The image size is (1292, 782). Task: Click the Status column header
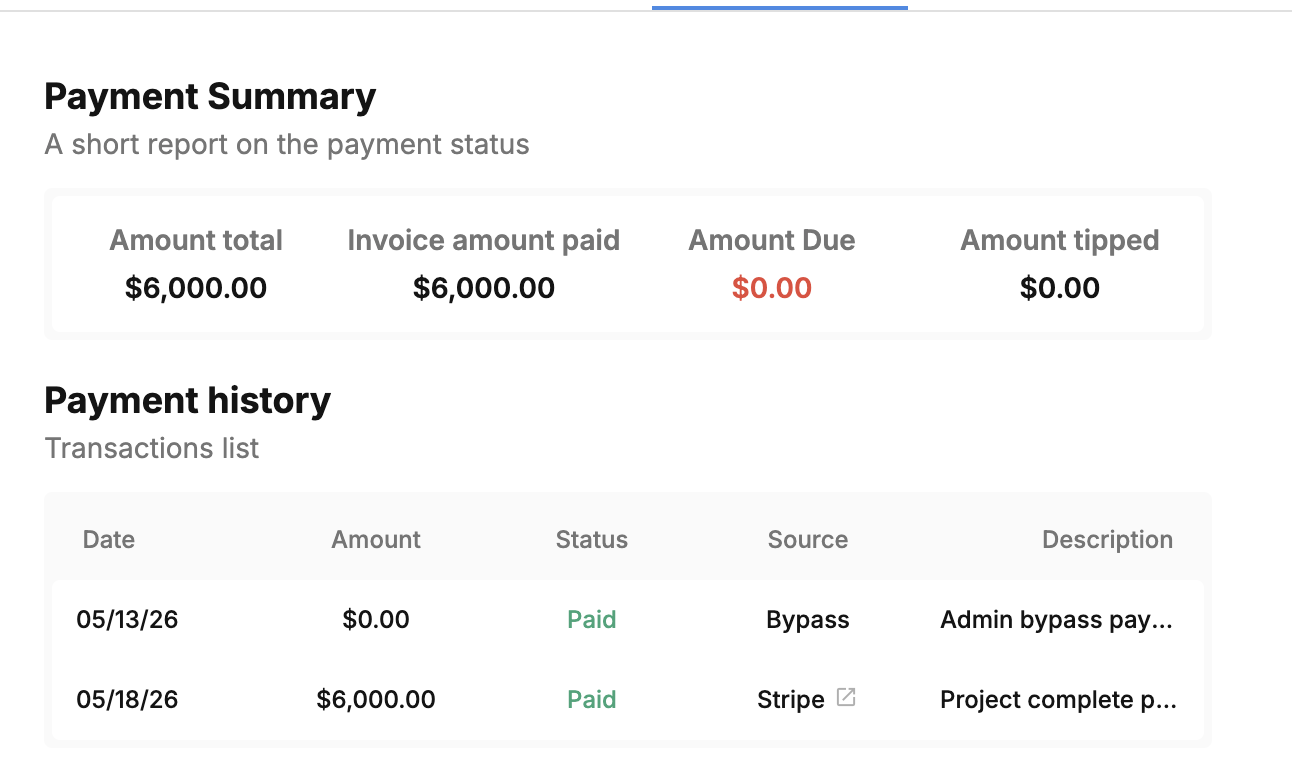[x=592, y=540]
